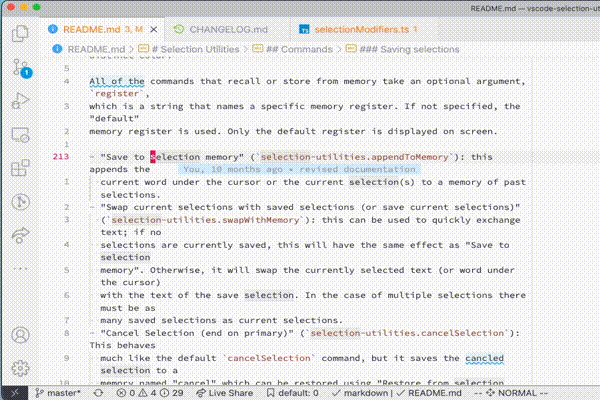Image resolution: width=600 pixels, height=400 pixels.
Task: Click the 'cancelSelection' inline code on line 9
Action: pos(269,358)
